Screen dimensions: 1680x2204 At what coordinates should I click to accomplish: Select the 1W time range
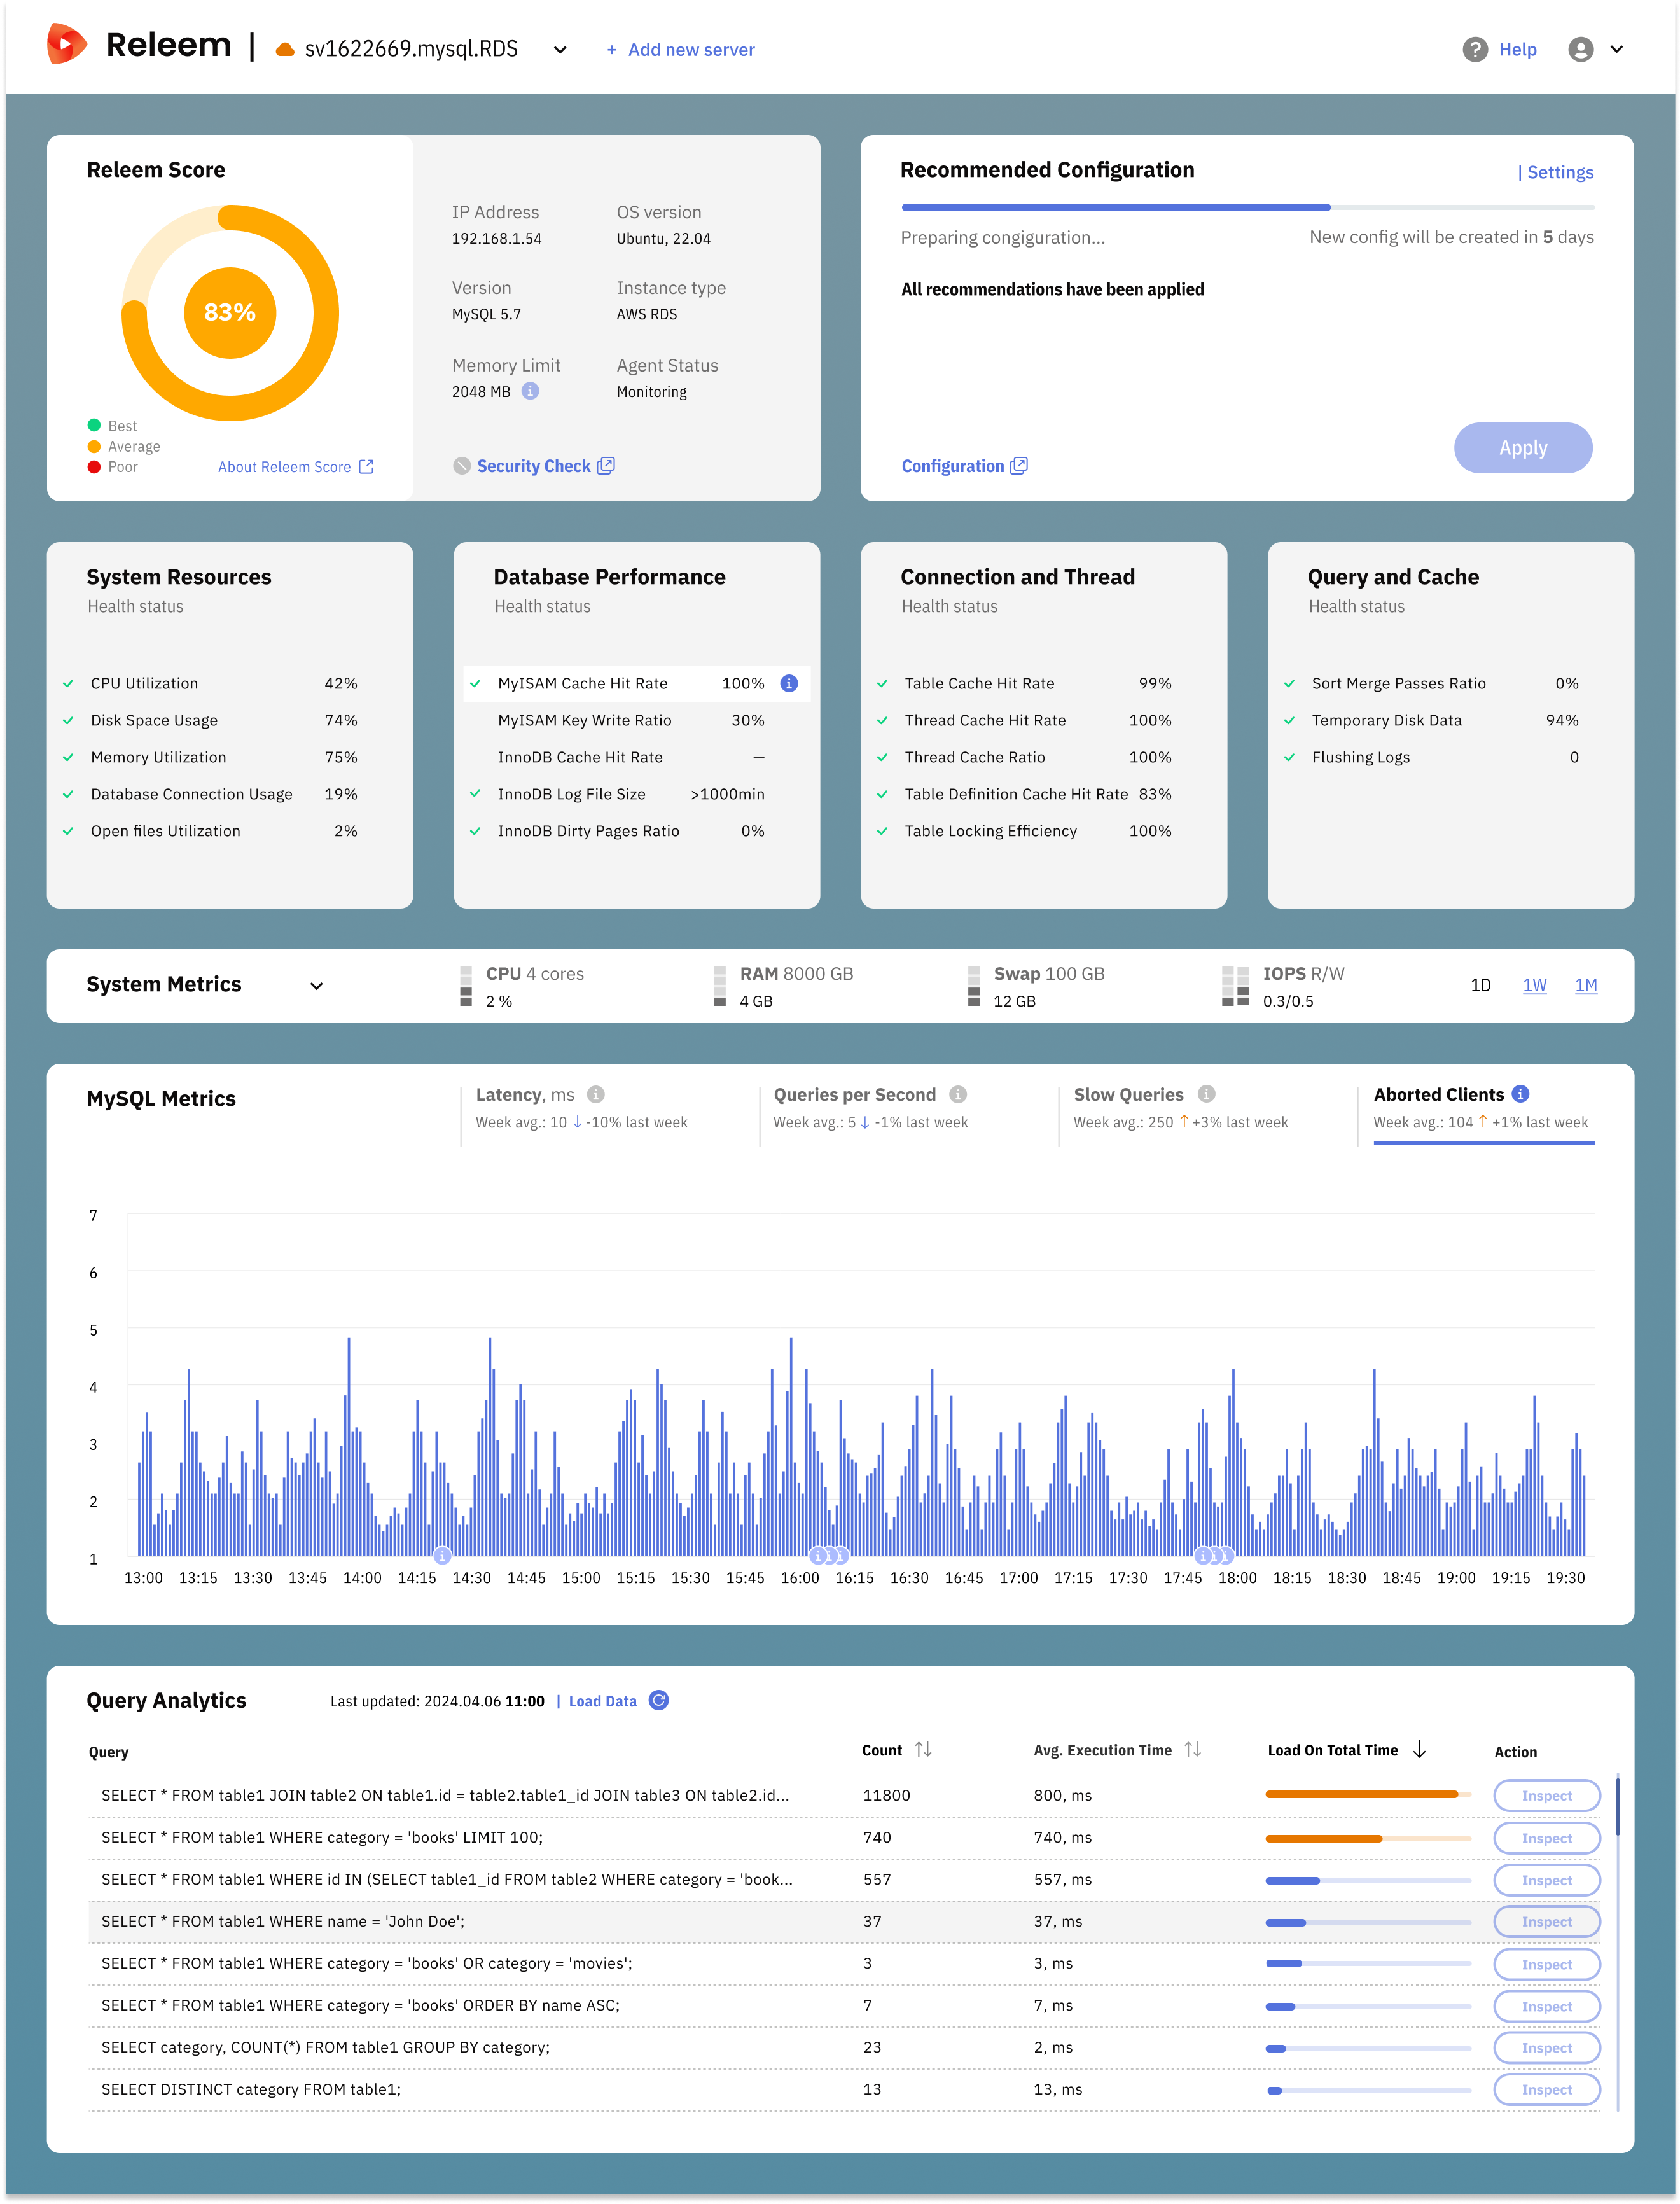(1536, 985)
